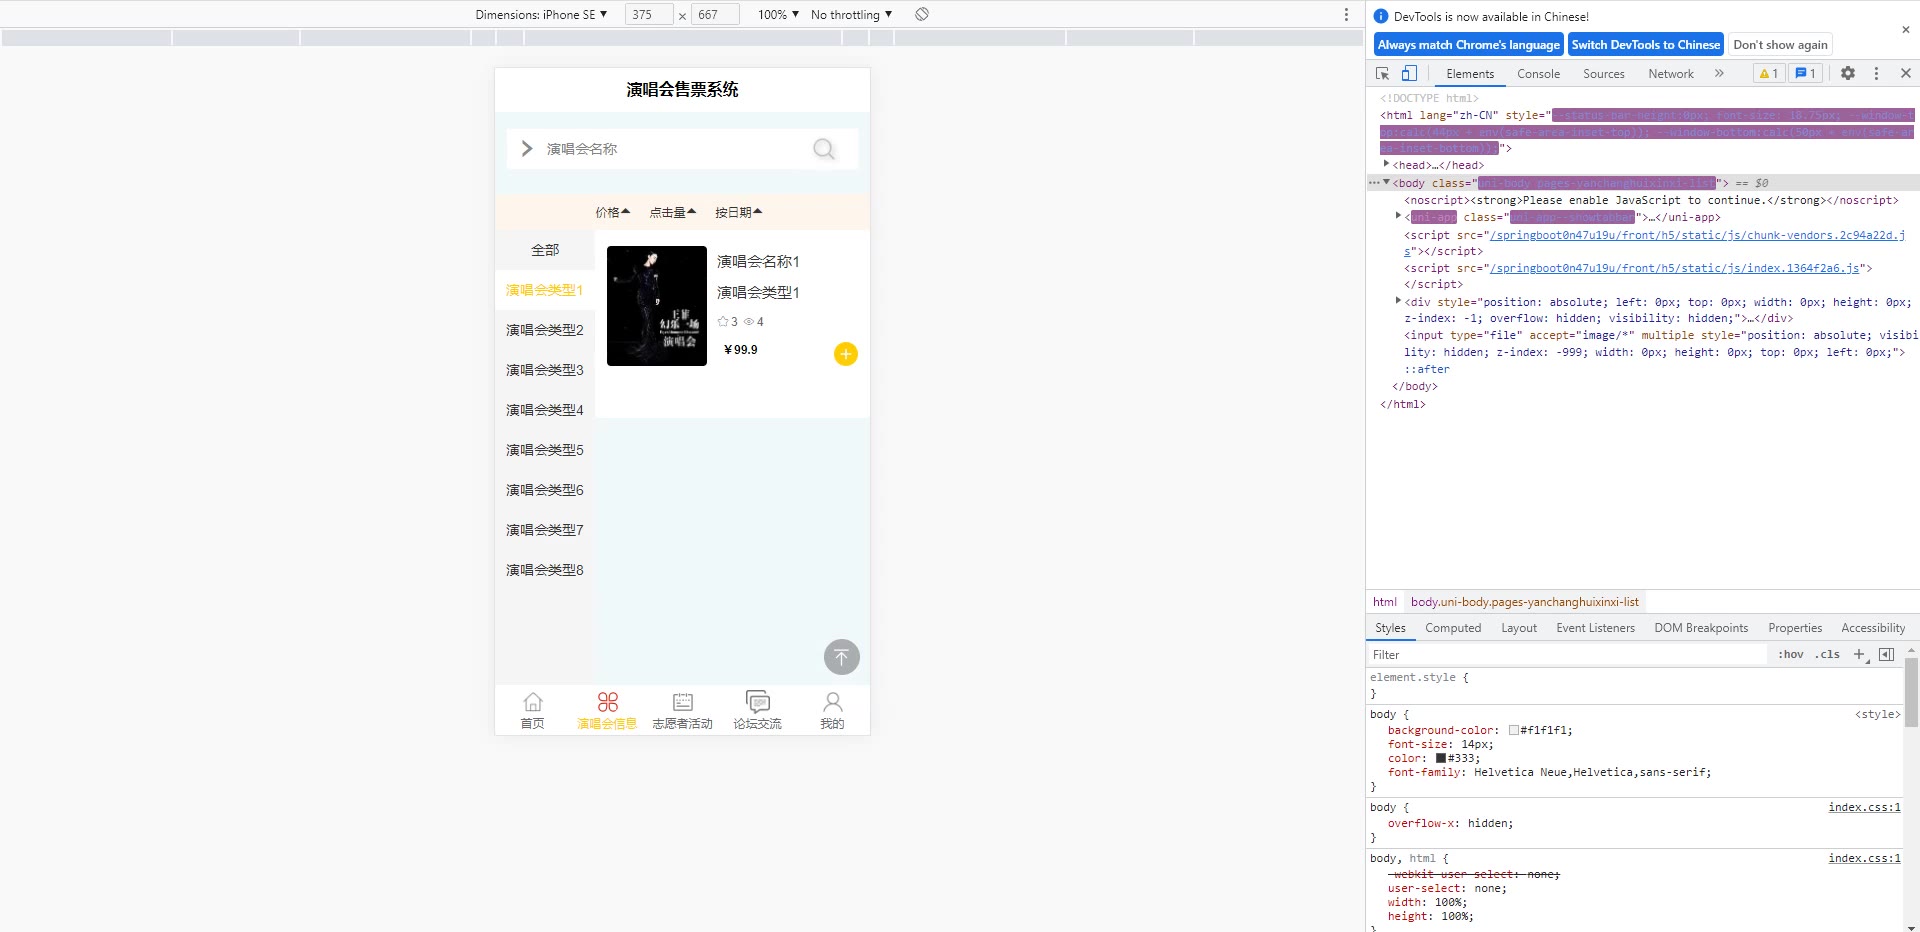Expand the head element node
This screenshot has width=1920, height=932.
pyautogui.click(x=1386, y=165)
